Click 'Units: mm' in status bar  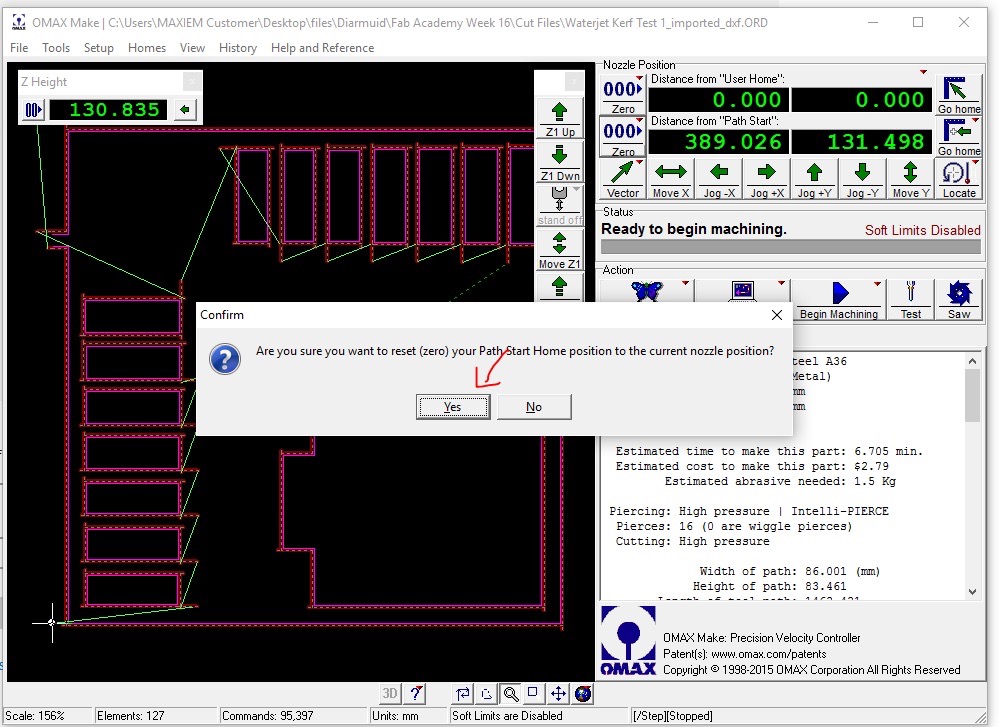395,716
